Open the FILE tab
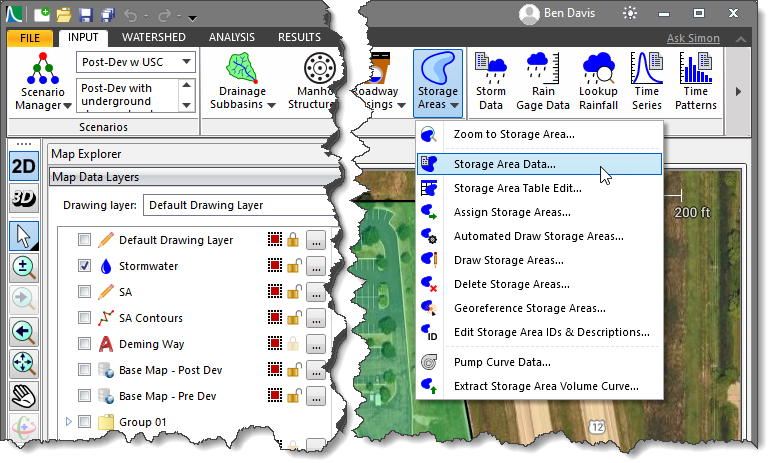The image size is (773, 463). [x=30, y=38]
